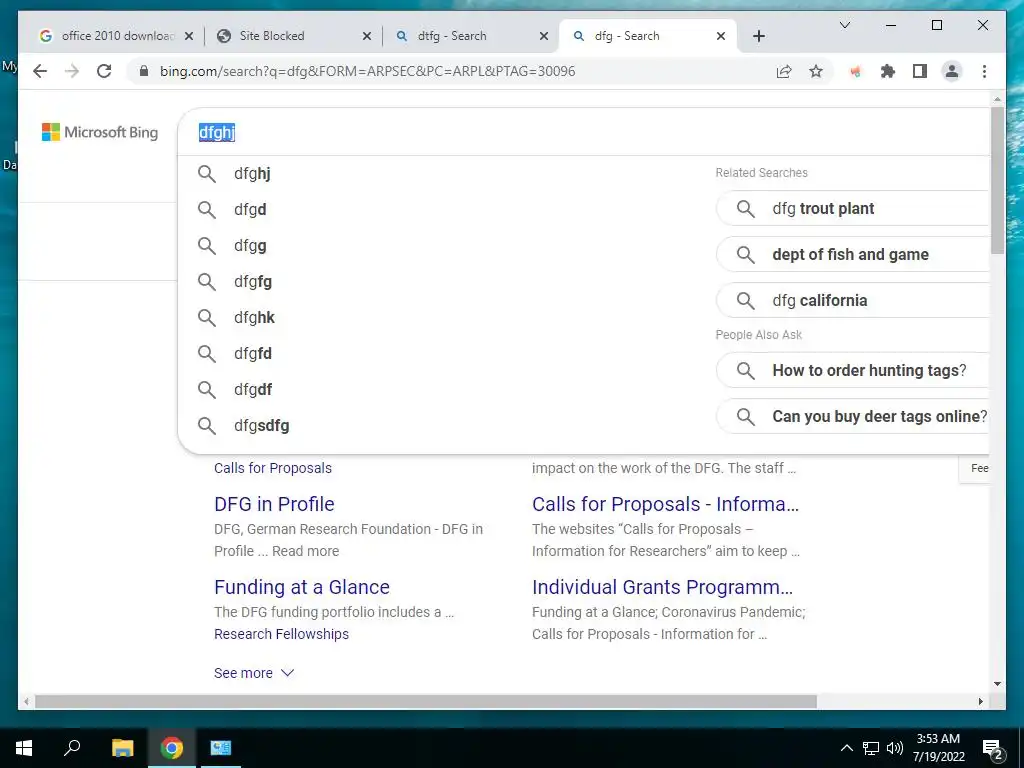
Task: Open the tab search dropdown arrow
Action: coord(844,25)
